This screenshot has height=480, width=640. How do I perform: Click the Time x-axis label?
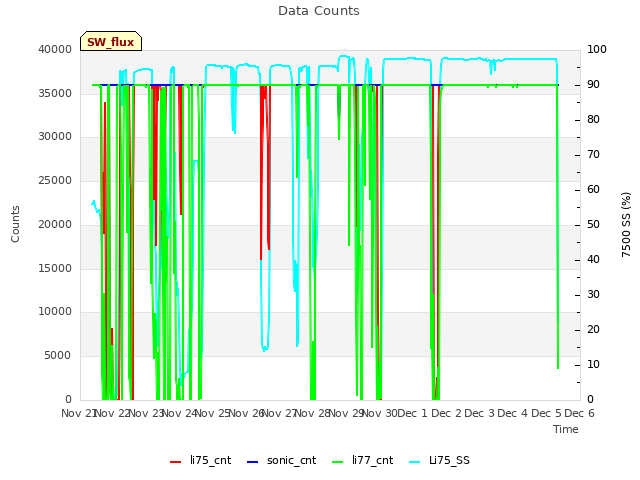point(566,429)
